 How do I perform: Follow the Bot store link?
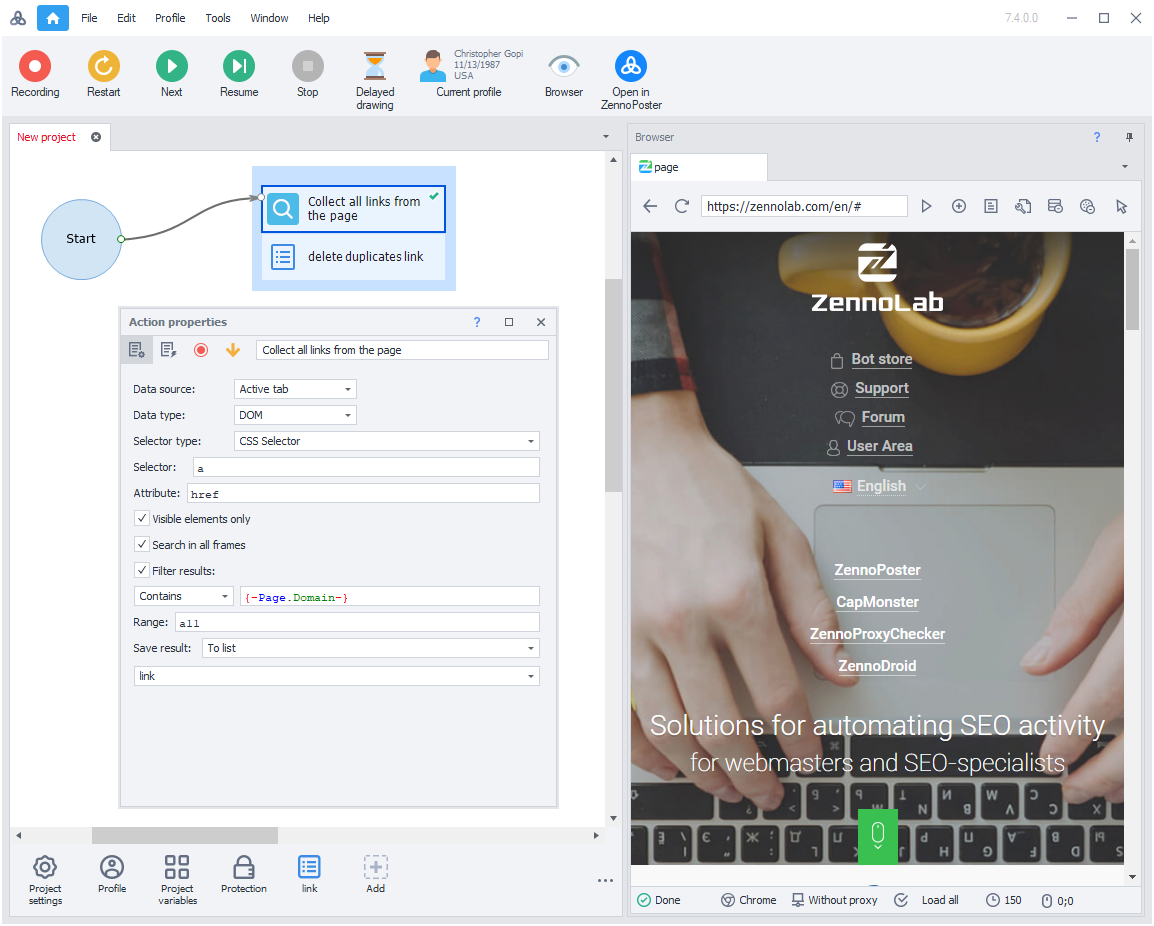(x=881, y=359)
